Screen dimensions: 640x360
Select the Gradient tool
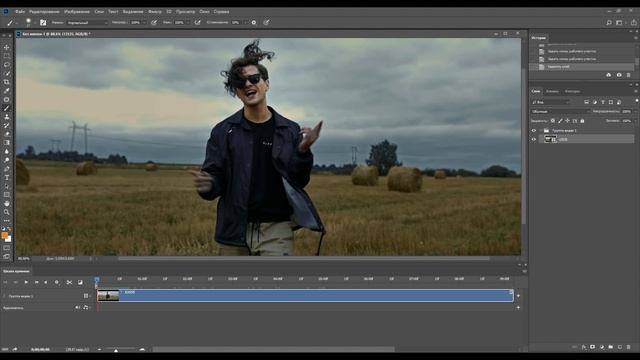pyautogui.click(x=7, y=143)
